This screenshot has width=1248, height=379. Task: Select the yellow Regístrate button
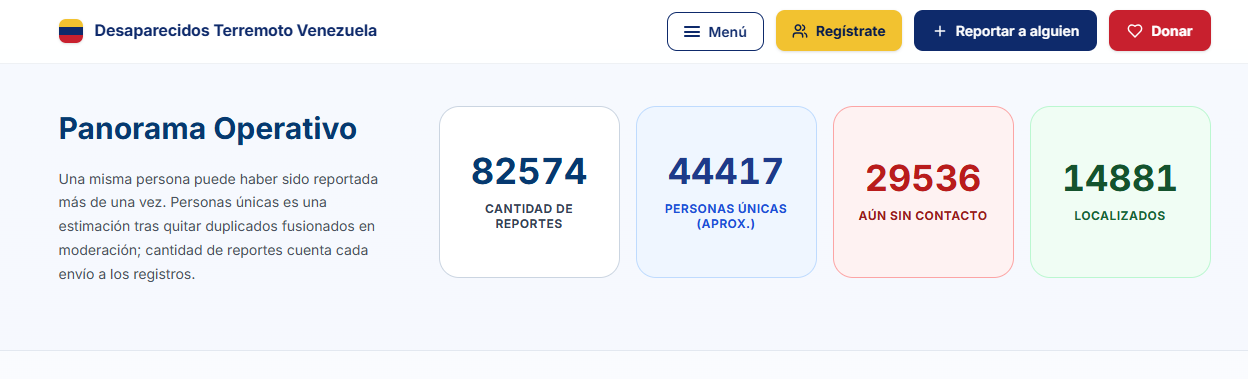[838, 31]
